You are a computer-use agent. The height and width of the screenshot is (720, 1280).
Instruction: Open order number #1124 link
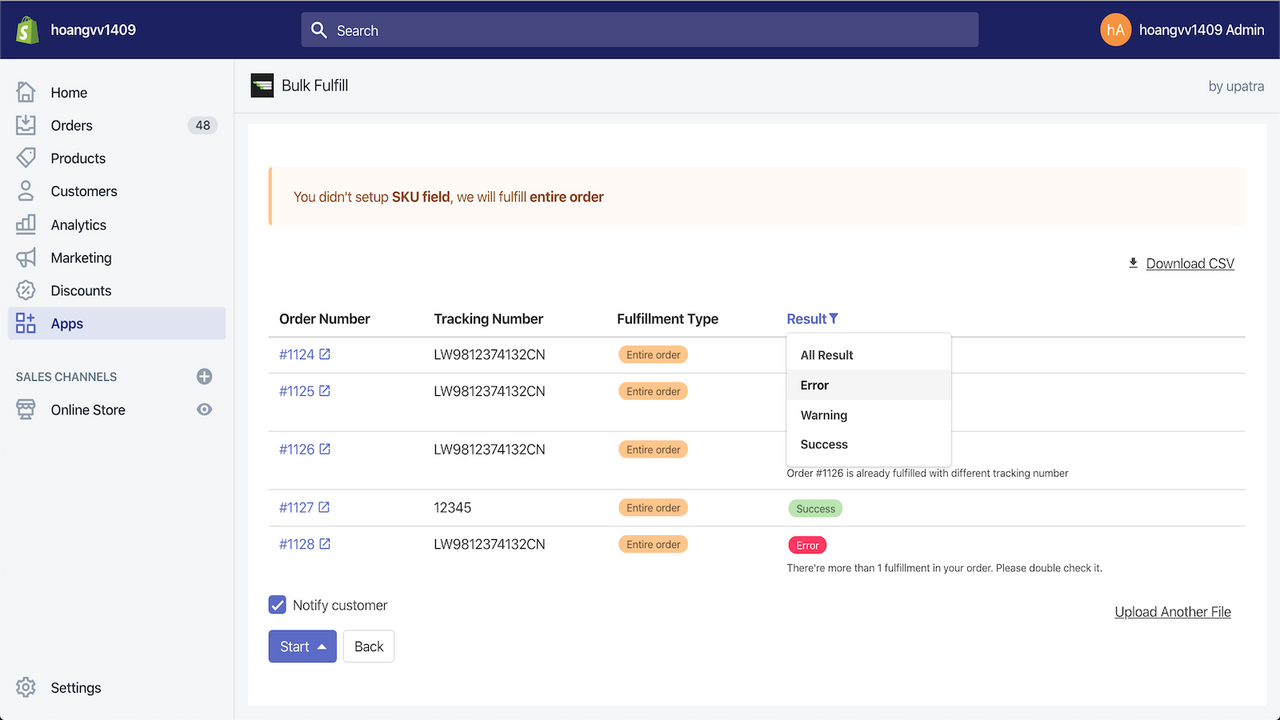297,355
